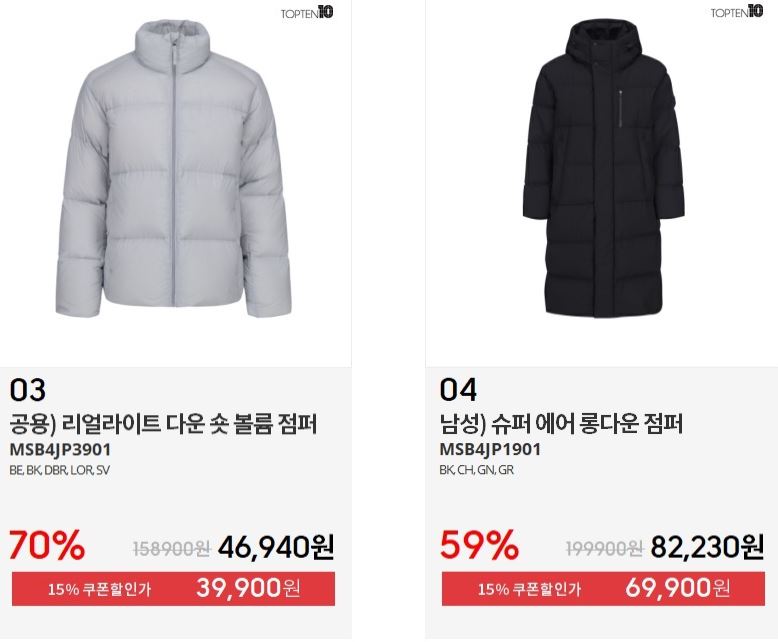Screen dimensions: 778x642
Task: Click the struck-through 158900원 original price
Action: point(172,549)
